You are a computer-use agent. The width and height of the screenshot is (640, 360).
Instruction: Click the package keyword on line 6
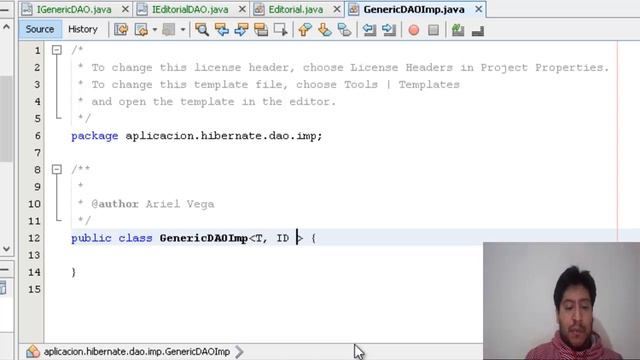[x=95, y=136]
